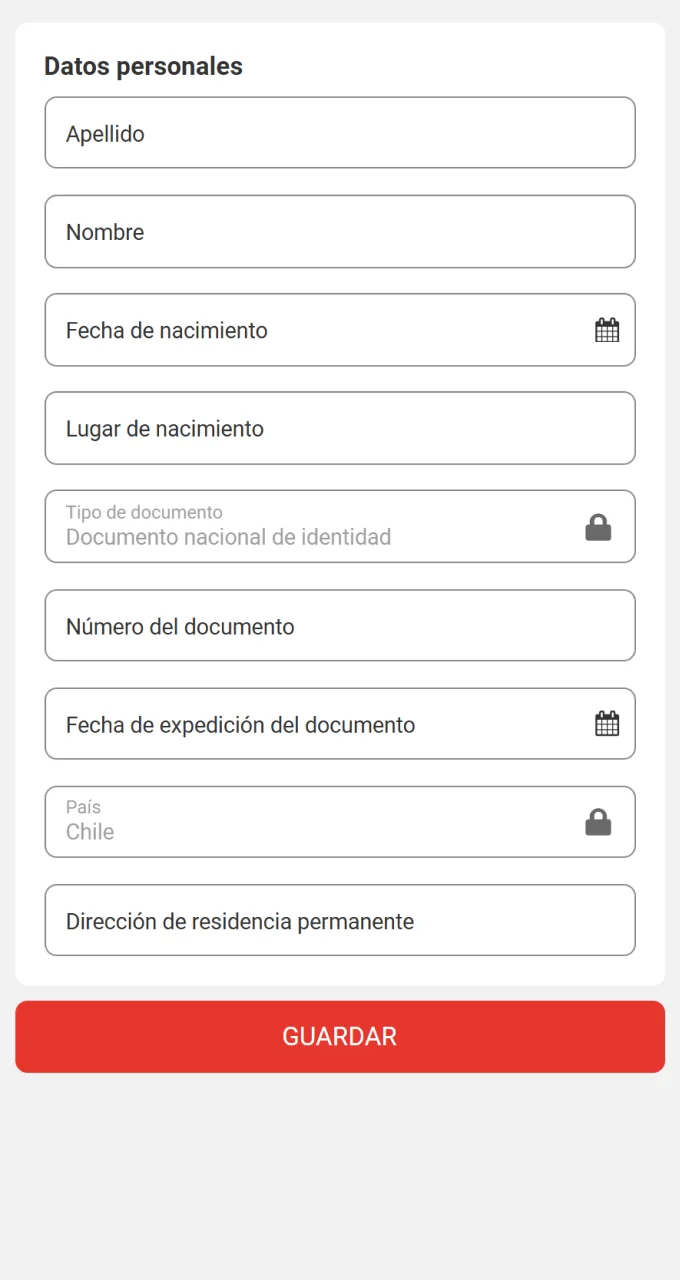Click inside the Apellido input field
This screenshot has width=680, height=1280.
click(x=340, y=132)
